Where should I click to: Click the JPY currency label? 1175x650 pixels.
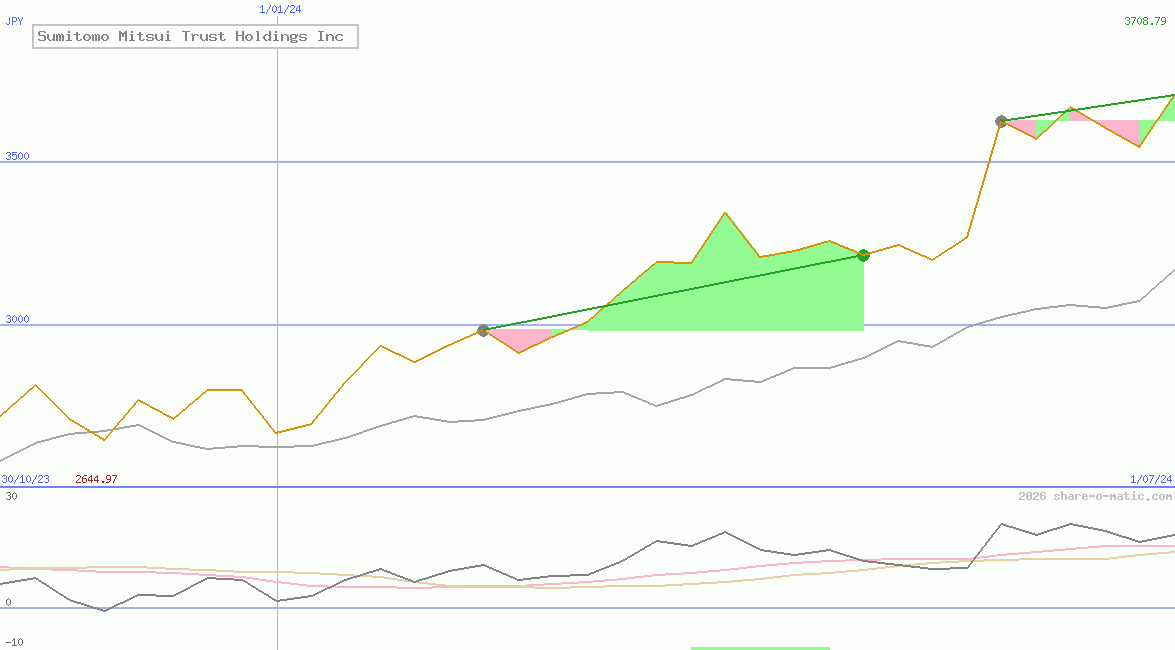coord(14,21)
